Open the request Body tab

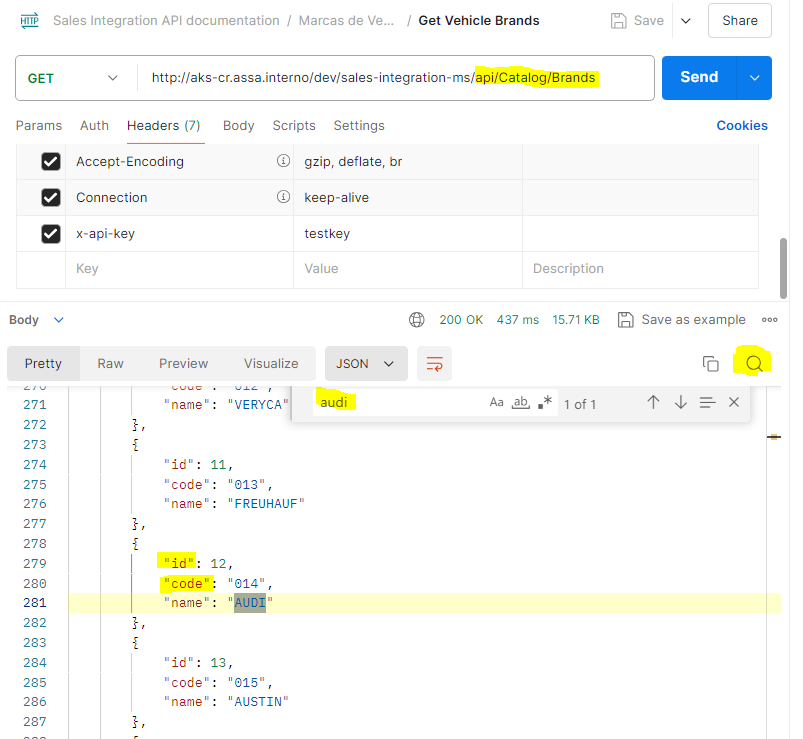click(x=239, y=125)
